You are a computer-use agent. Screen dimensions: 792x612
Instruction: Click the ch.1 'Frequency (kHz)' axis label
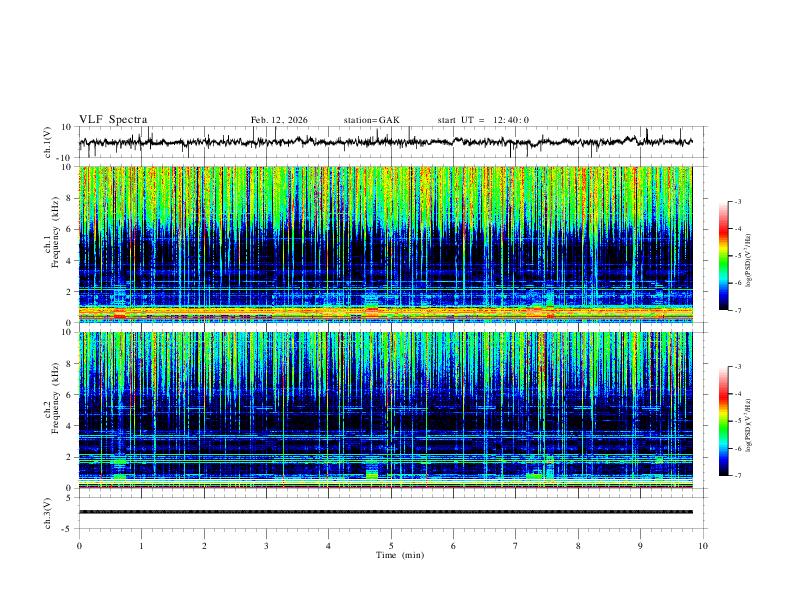coord(55,233)
